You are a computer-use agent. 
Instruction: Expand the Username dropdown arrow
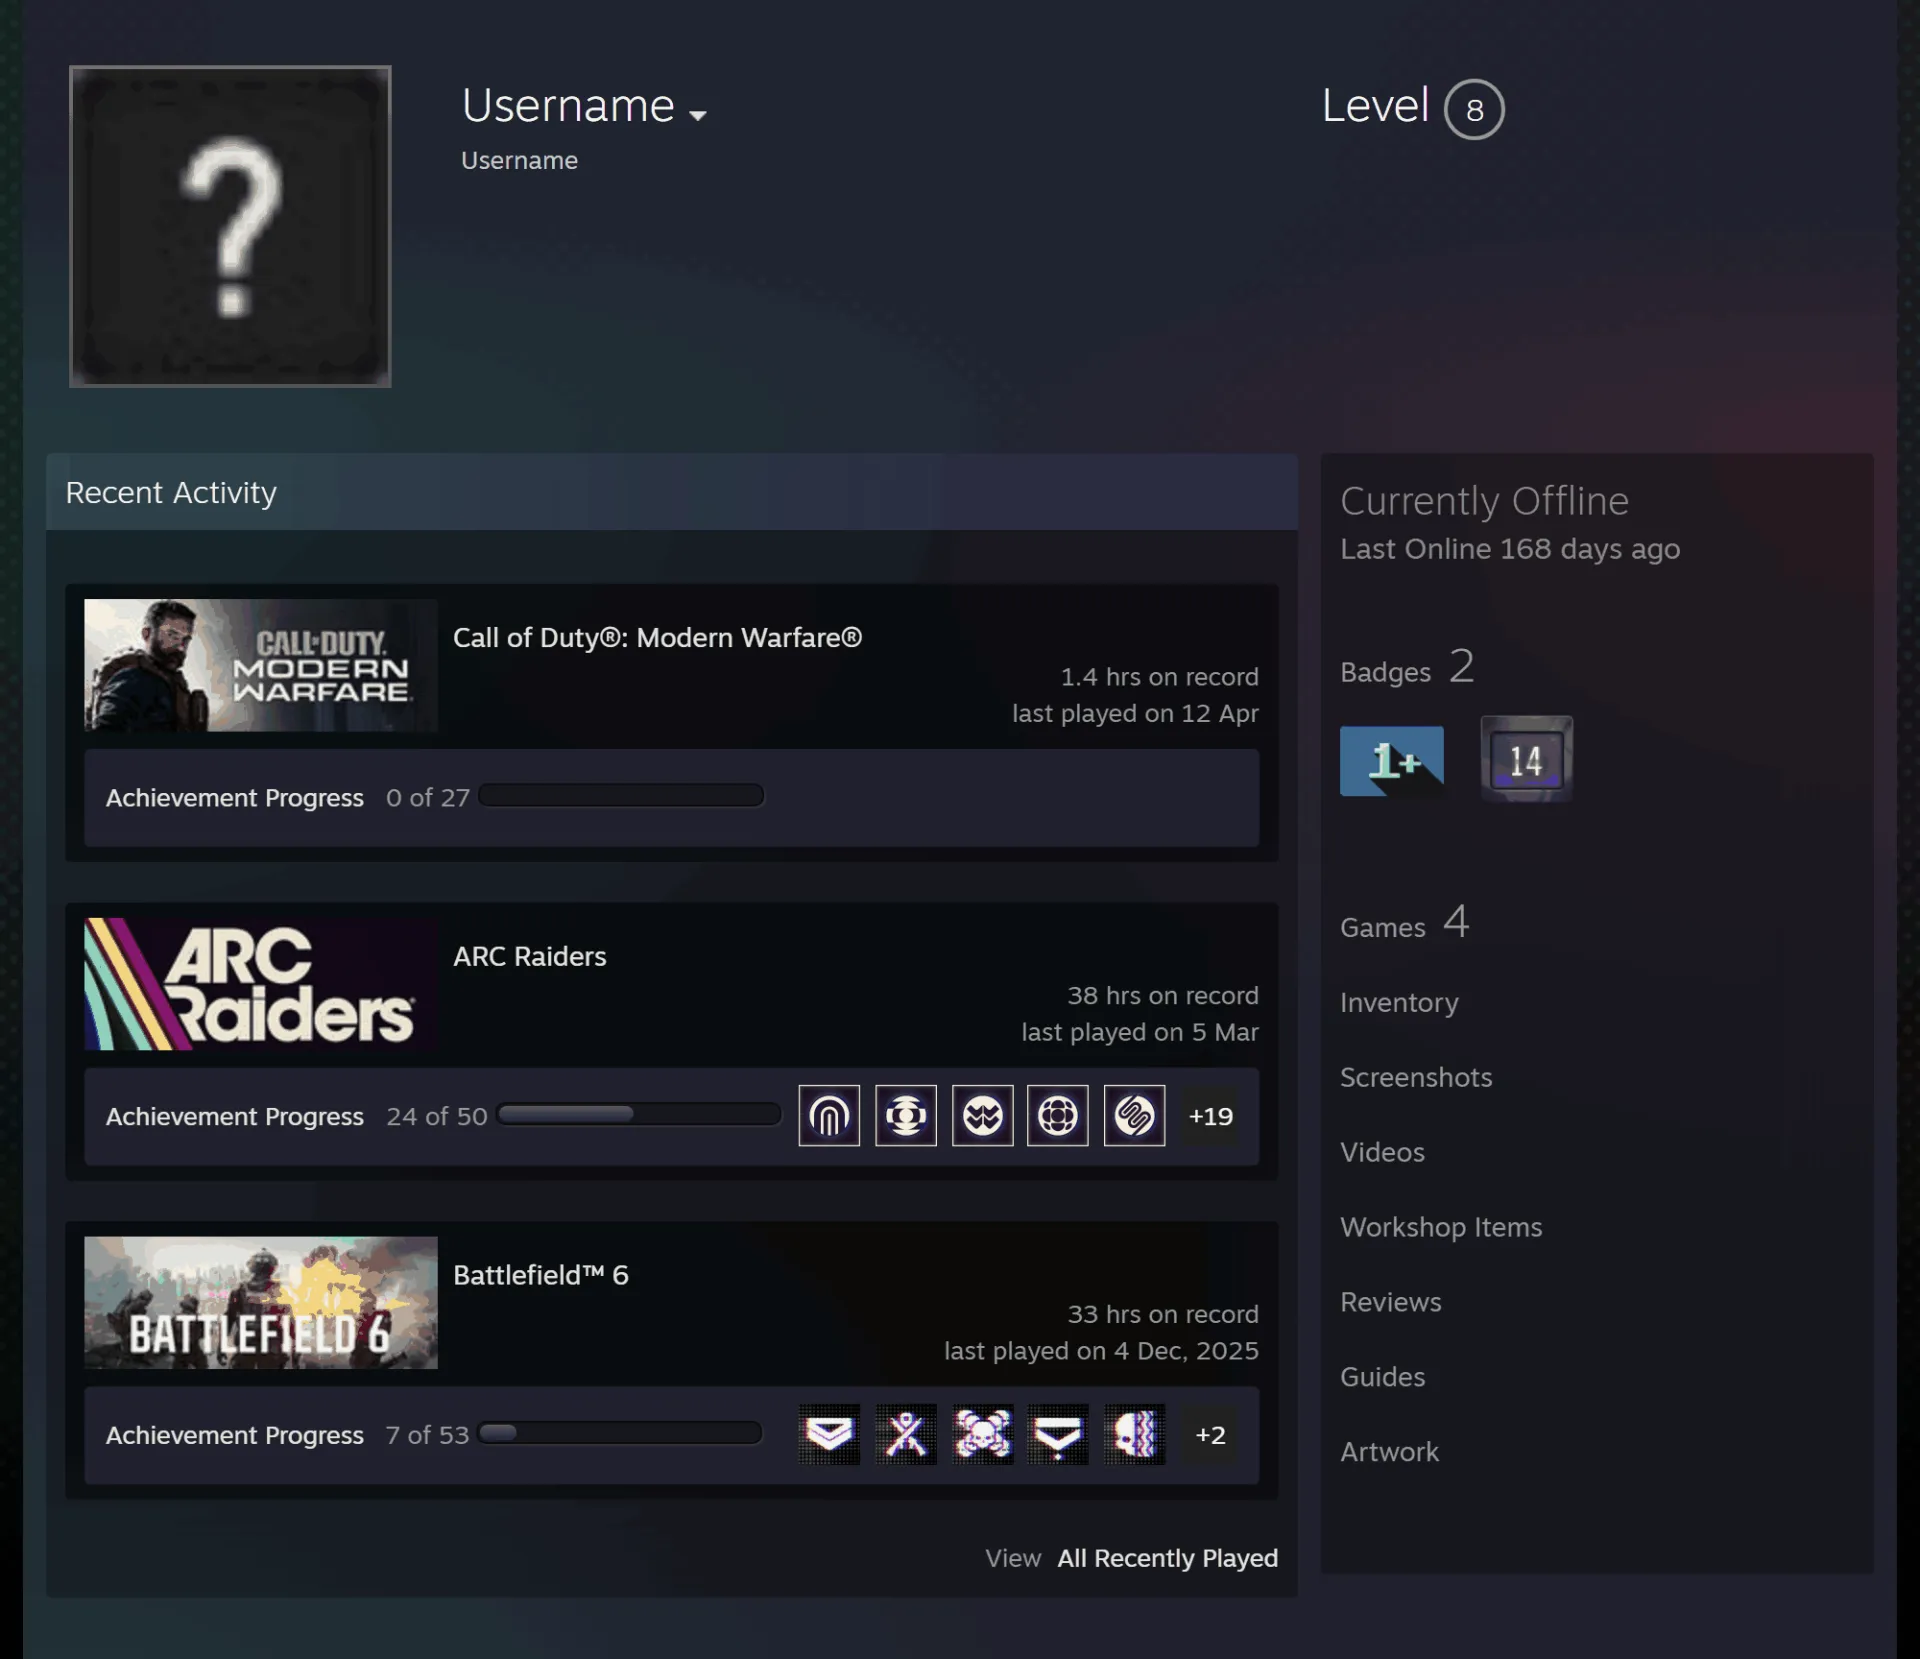(x=698, y=115)
